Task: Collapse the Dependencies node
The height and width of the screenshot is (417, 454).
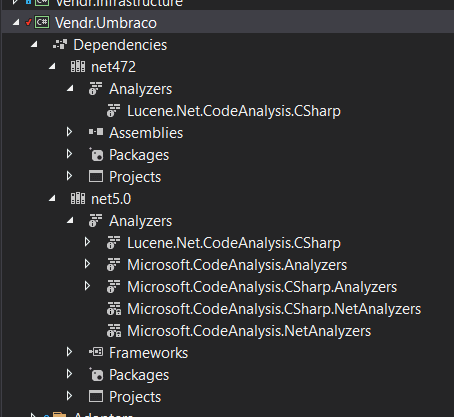Action: click(34, 44)
